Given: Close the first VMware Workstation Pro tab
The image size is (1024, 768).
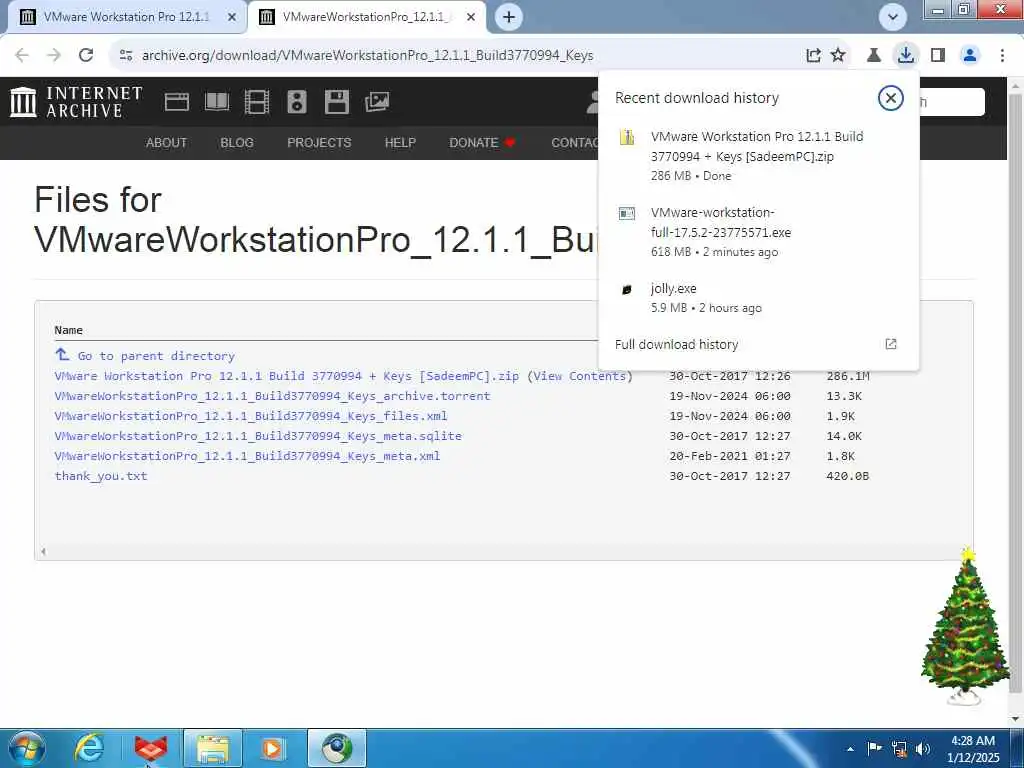Looking at the screenshot, I should pyautogui.click(x=232, y=18).
